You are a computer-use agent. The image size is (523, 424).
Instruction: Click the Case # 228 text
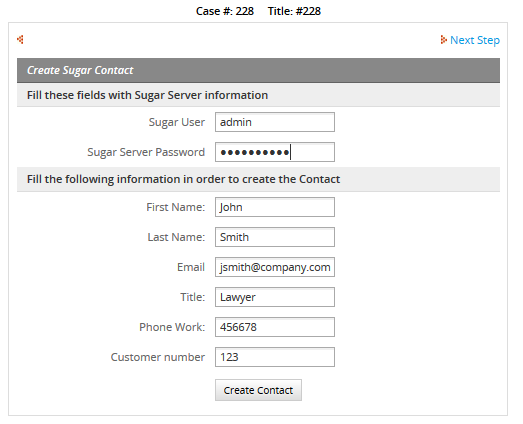tap(225, 11)
